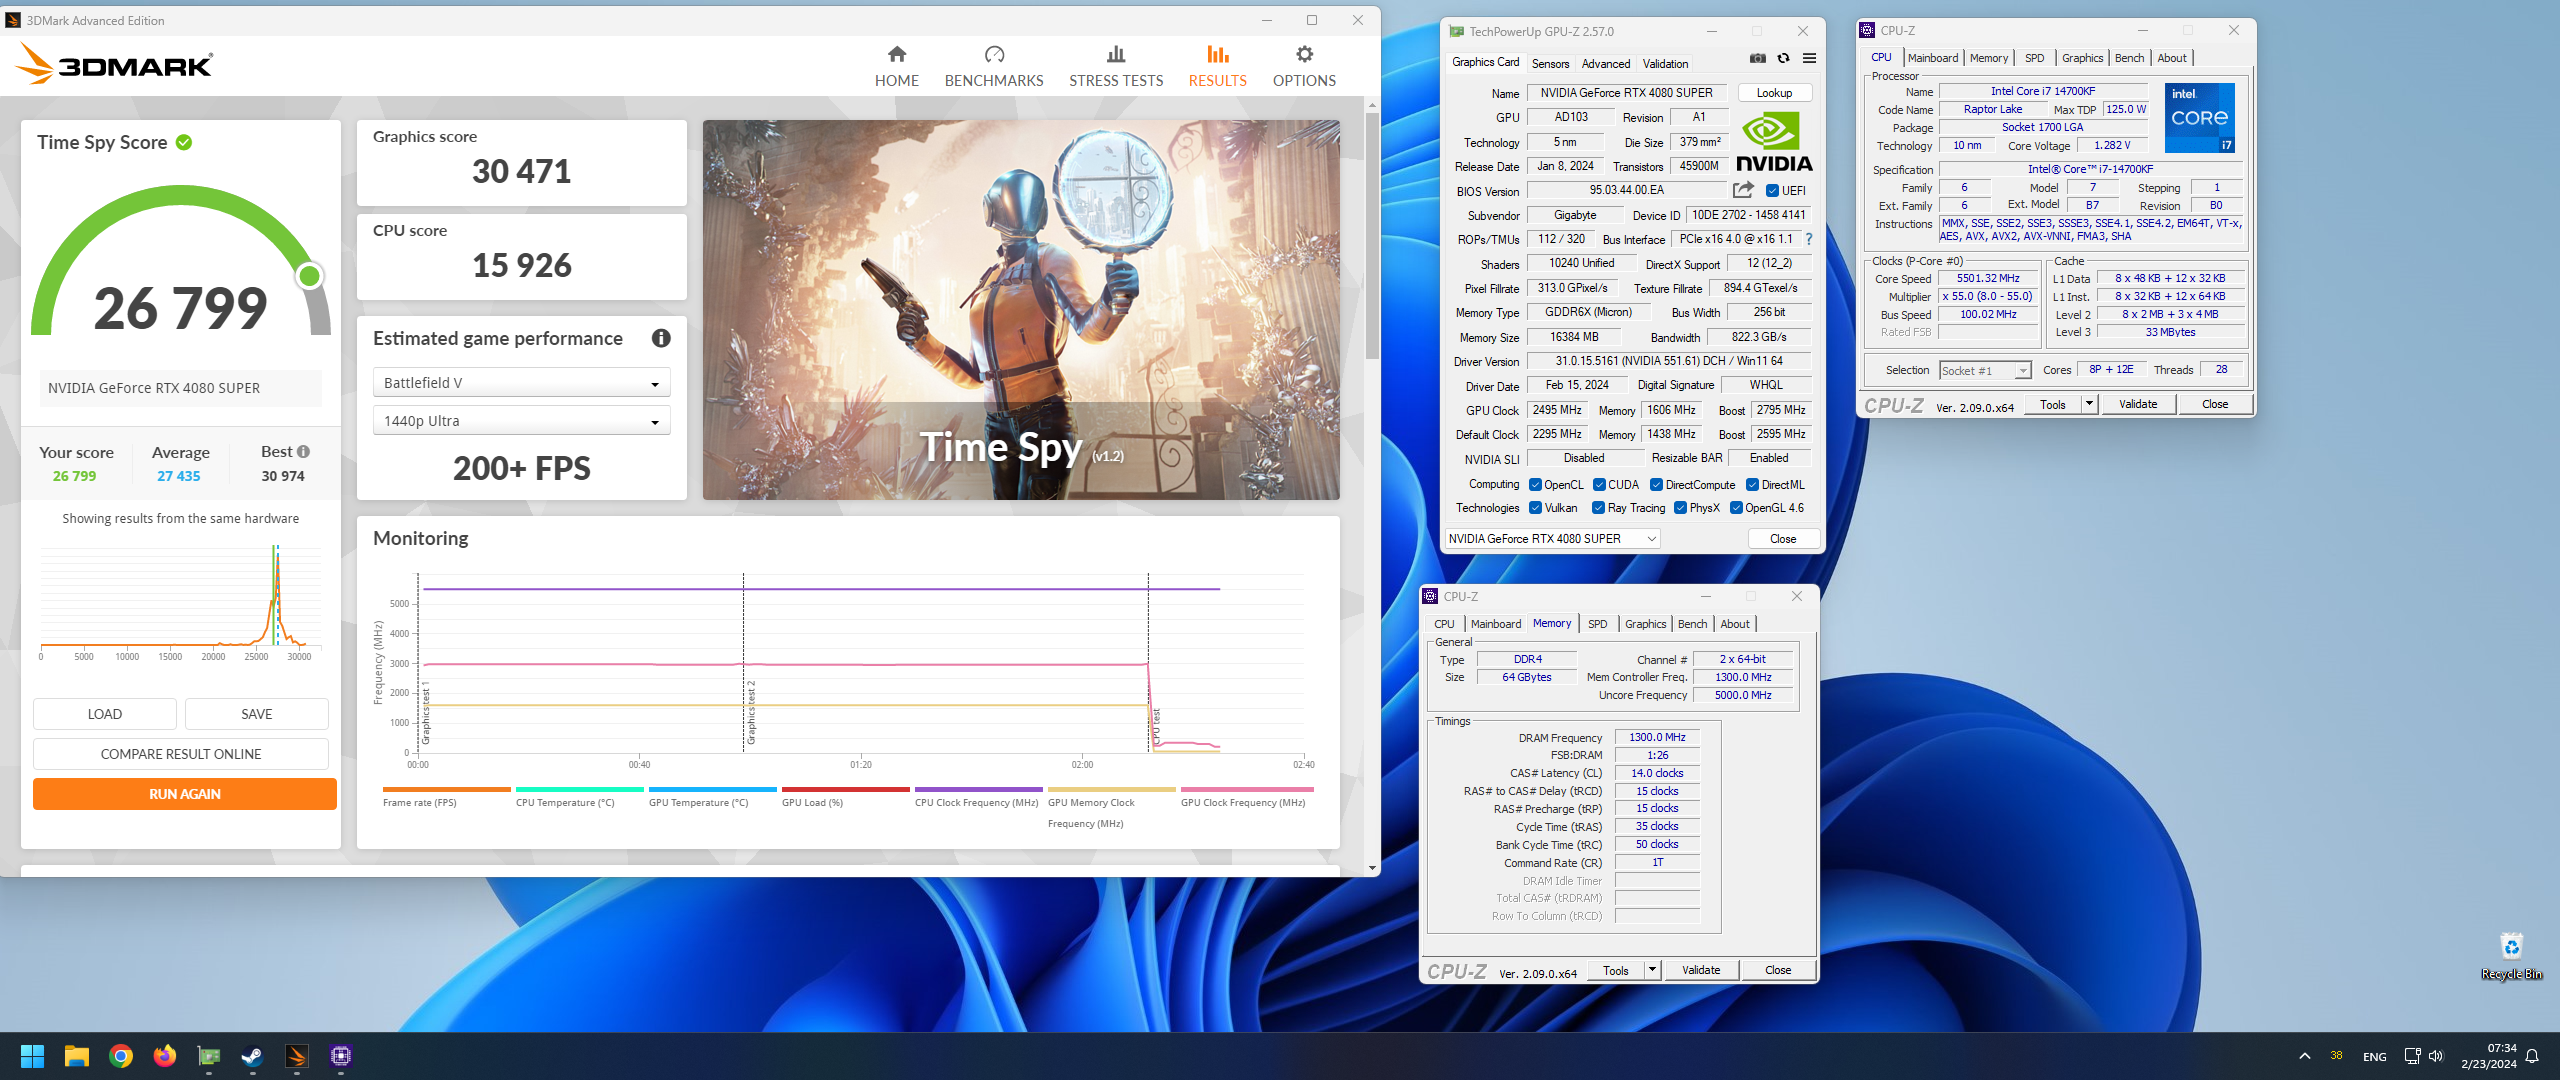2560x1080 pixels.
Task: Click the Estimated game performance info icon
Action: (x=661, y=338)
